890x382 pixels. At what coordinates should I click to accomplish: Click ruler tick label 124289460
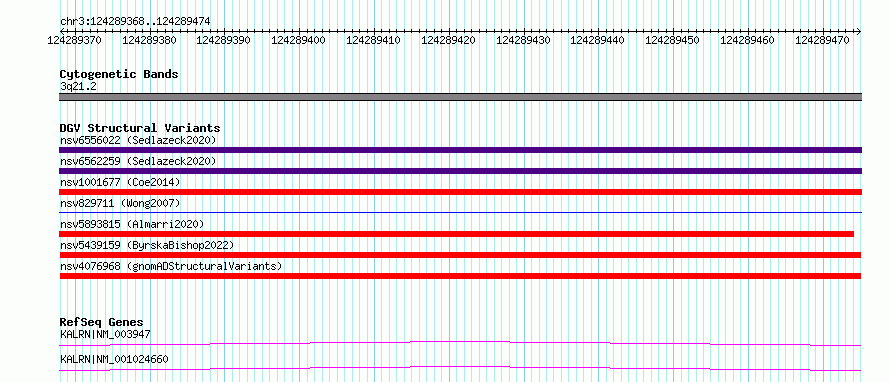(x=747, y=41)
